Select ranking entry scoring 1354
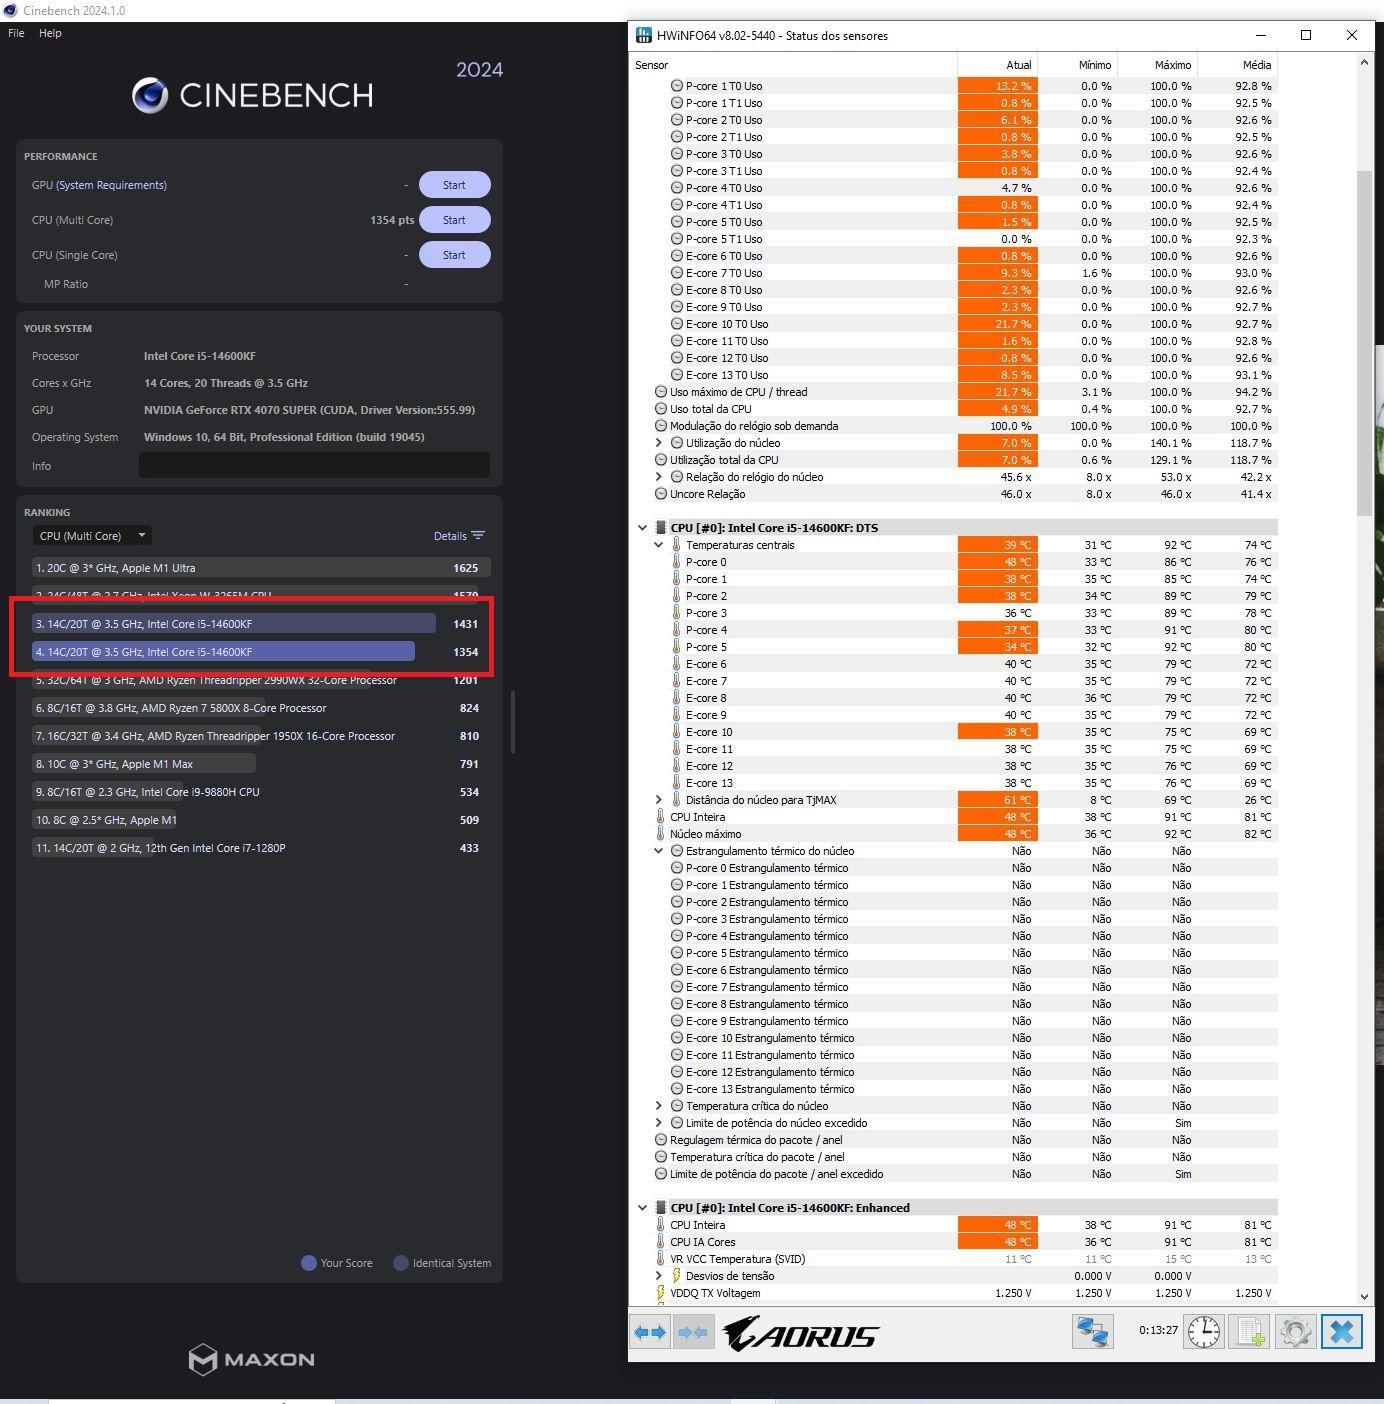1384x1404 pixels. [261, 652]
